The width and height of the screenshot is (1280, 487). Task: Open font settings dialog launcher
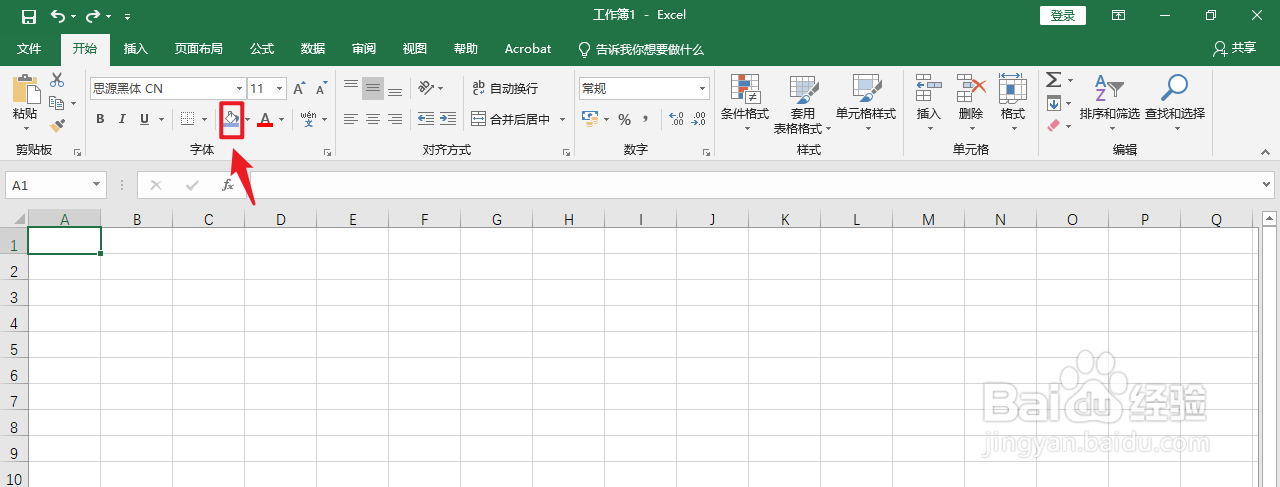click(327, 152)
